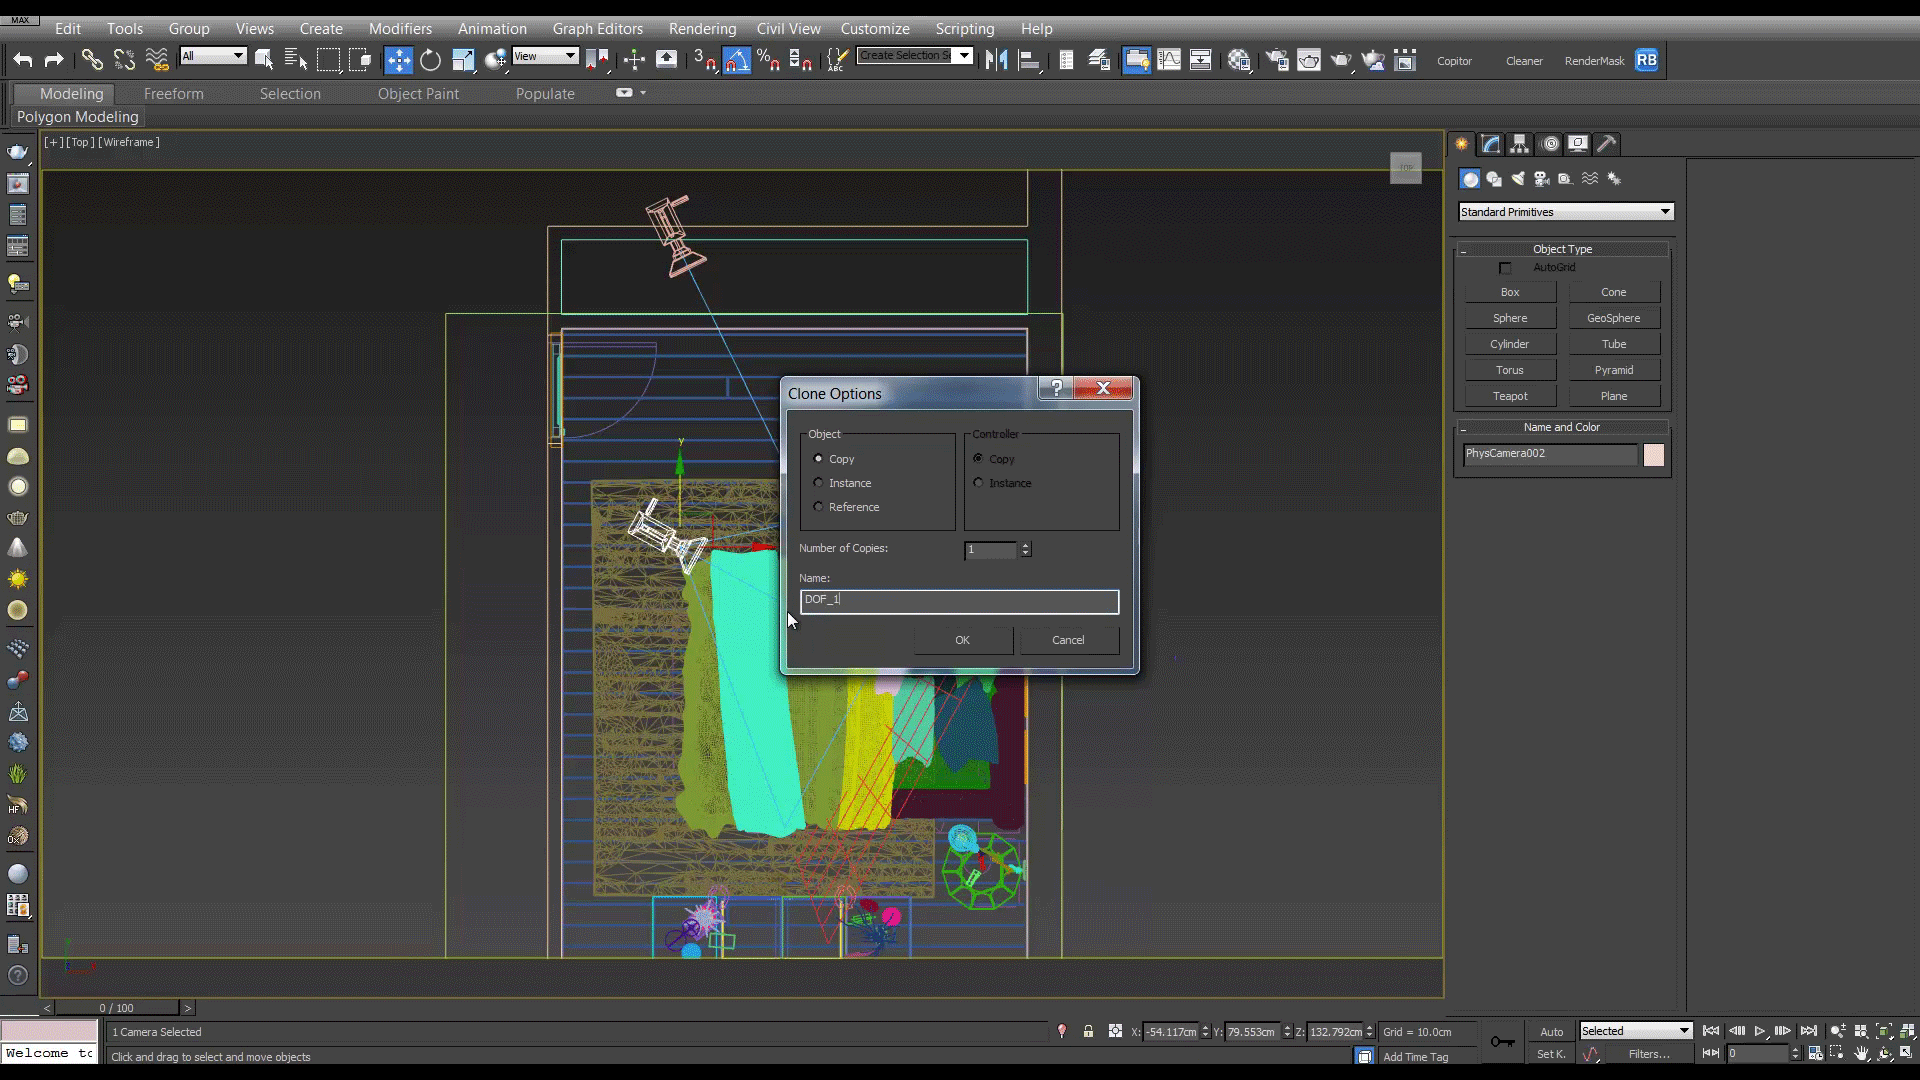Open the Render Setup teapot icon

pos(1277,60)
